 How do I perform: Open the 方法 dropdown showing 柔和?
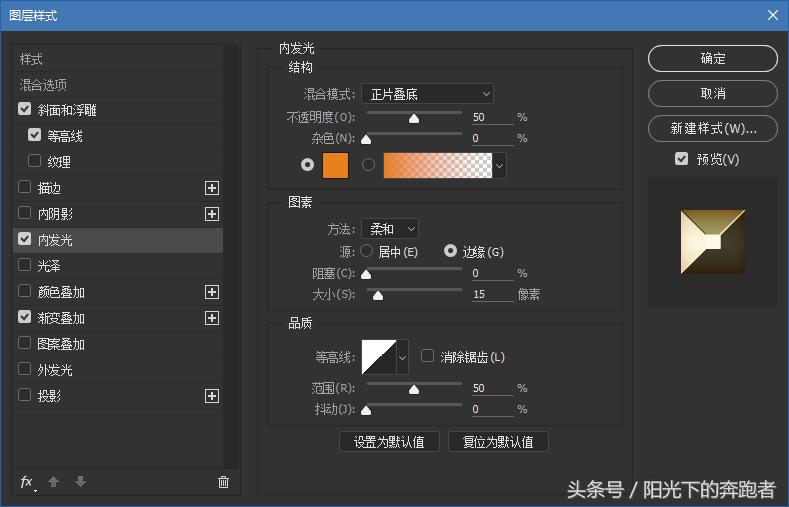click(x=389, y=229)
